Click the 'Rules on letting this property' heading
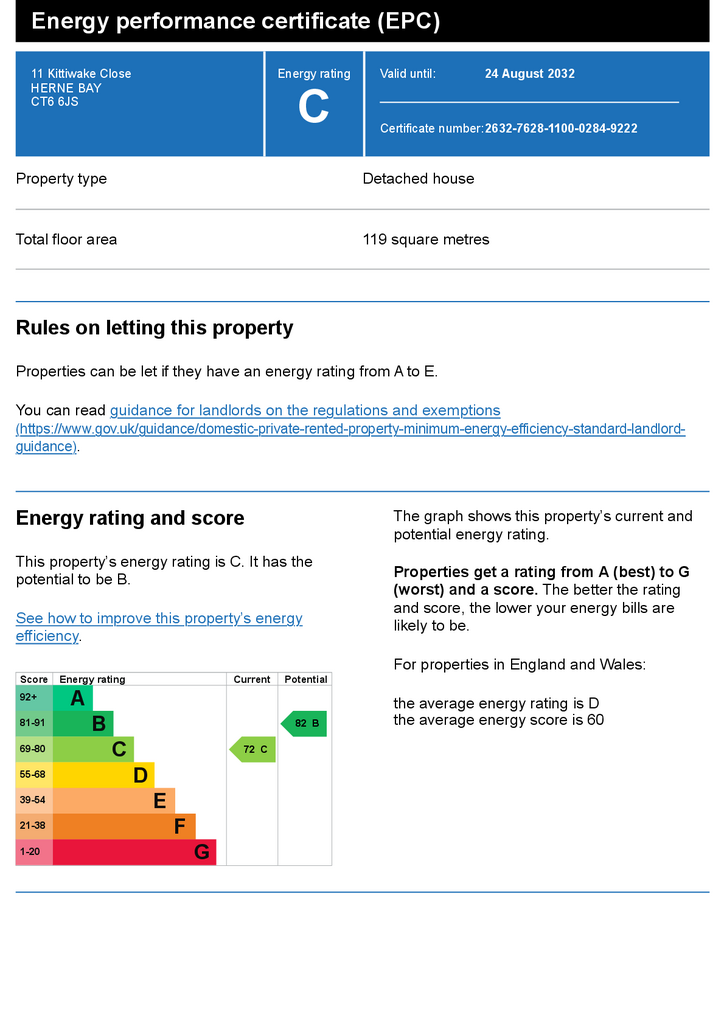 pos(155,328)
